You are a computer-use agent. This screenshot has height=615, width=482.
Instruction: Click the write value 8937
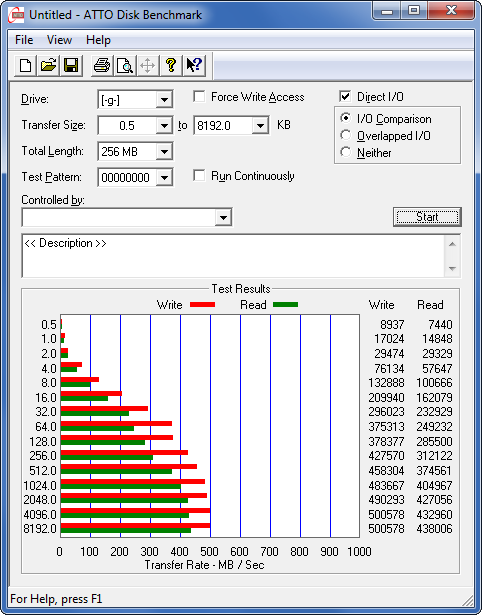pos(392,325)
